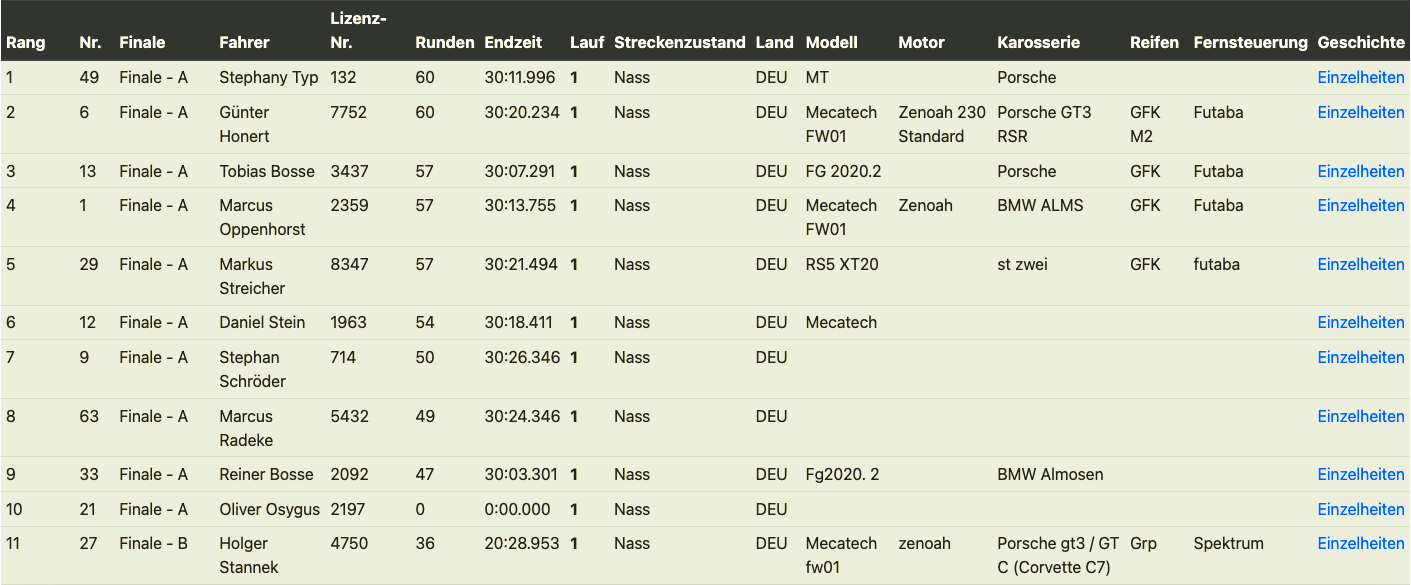
Task: Open Einzelheiten for Markus Streicher
Action: pos(1361,264)
